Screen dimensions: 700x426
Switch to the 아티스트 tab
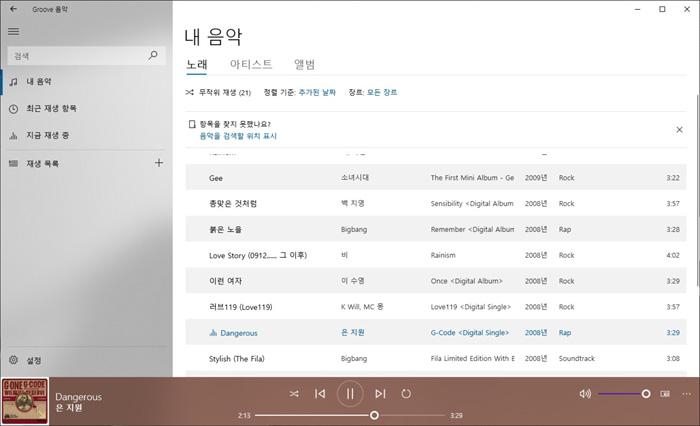pos(251,64)
